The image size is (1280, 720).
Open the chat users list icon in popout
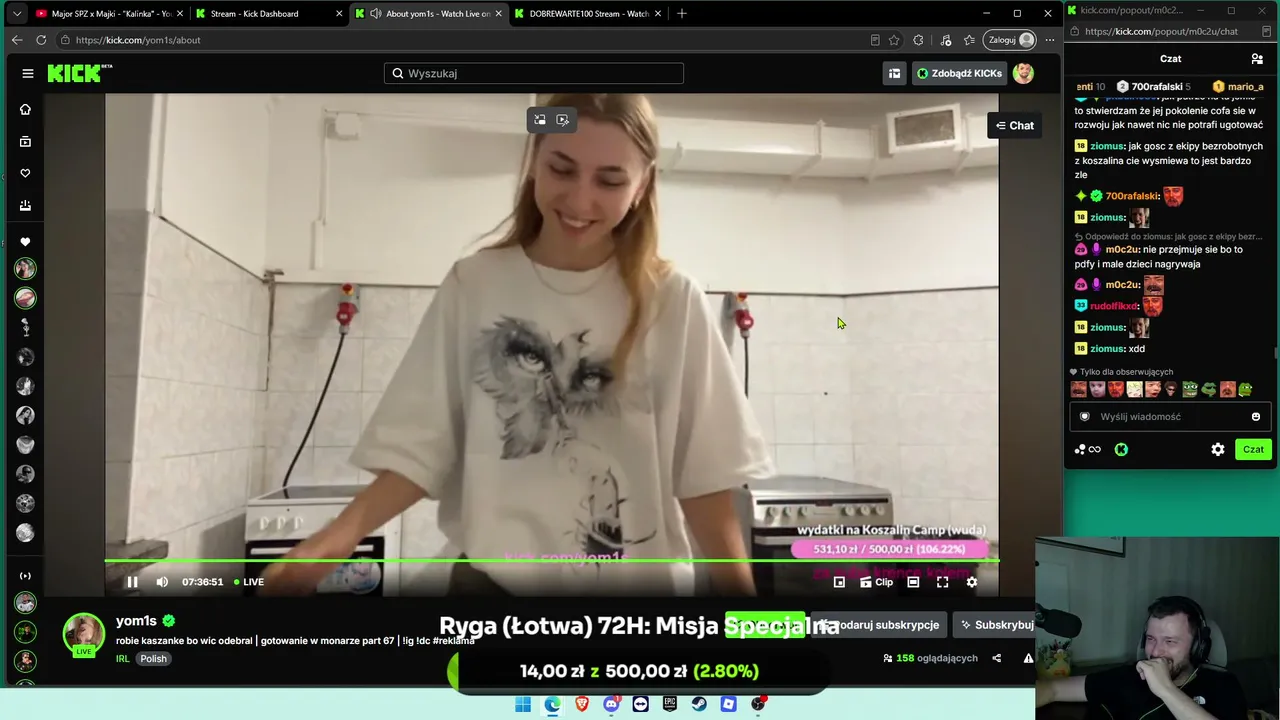1257,59
